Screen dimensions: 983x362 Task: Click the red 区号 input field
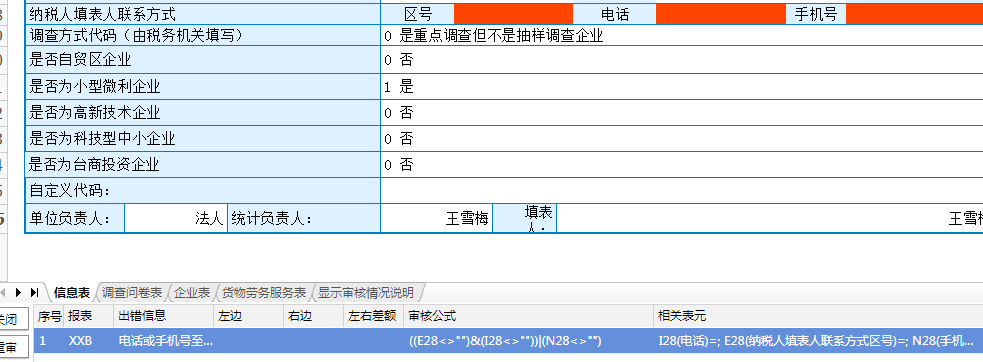pyautogui.click(x=513, y=14)
